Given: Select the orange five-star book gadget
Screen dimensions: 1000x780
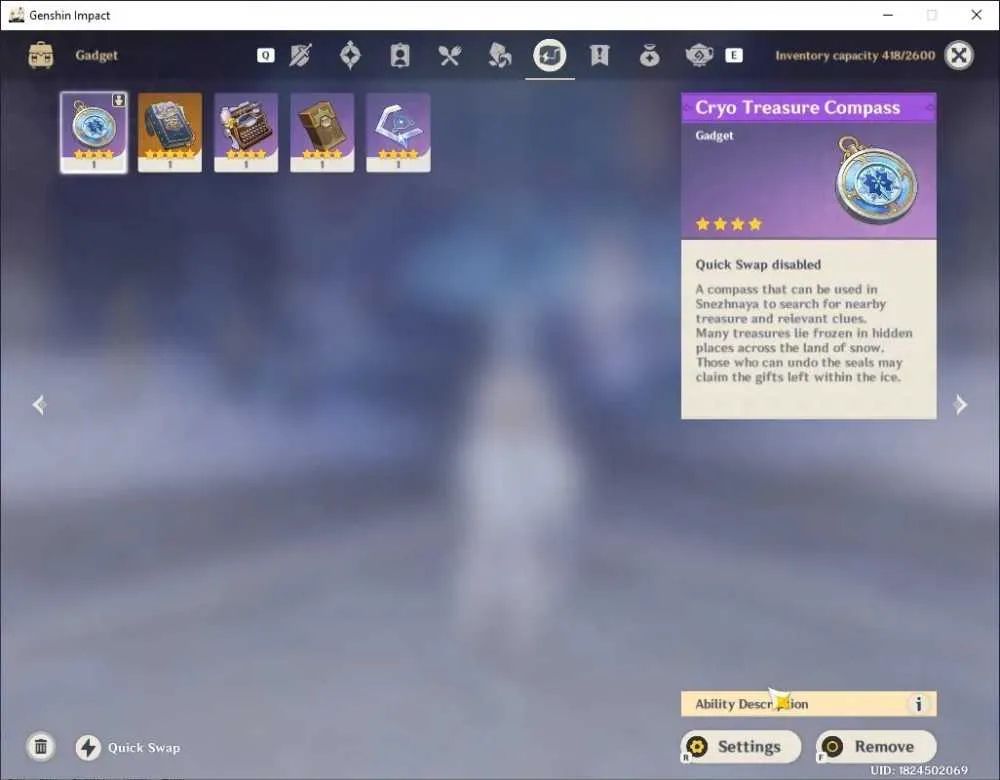Looking at the screenshot, I should [170, 133].
